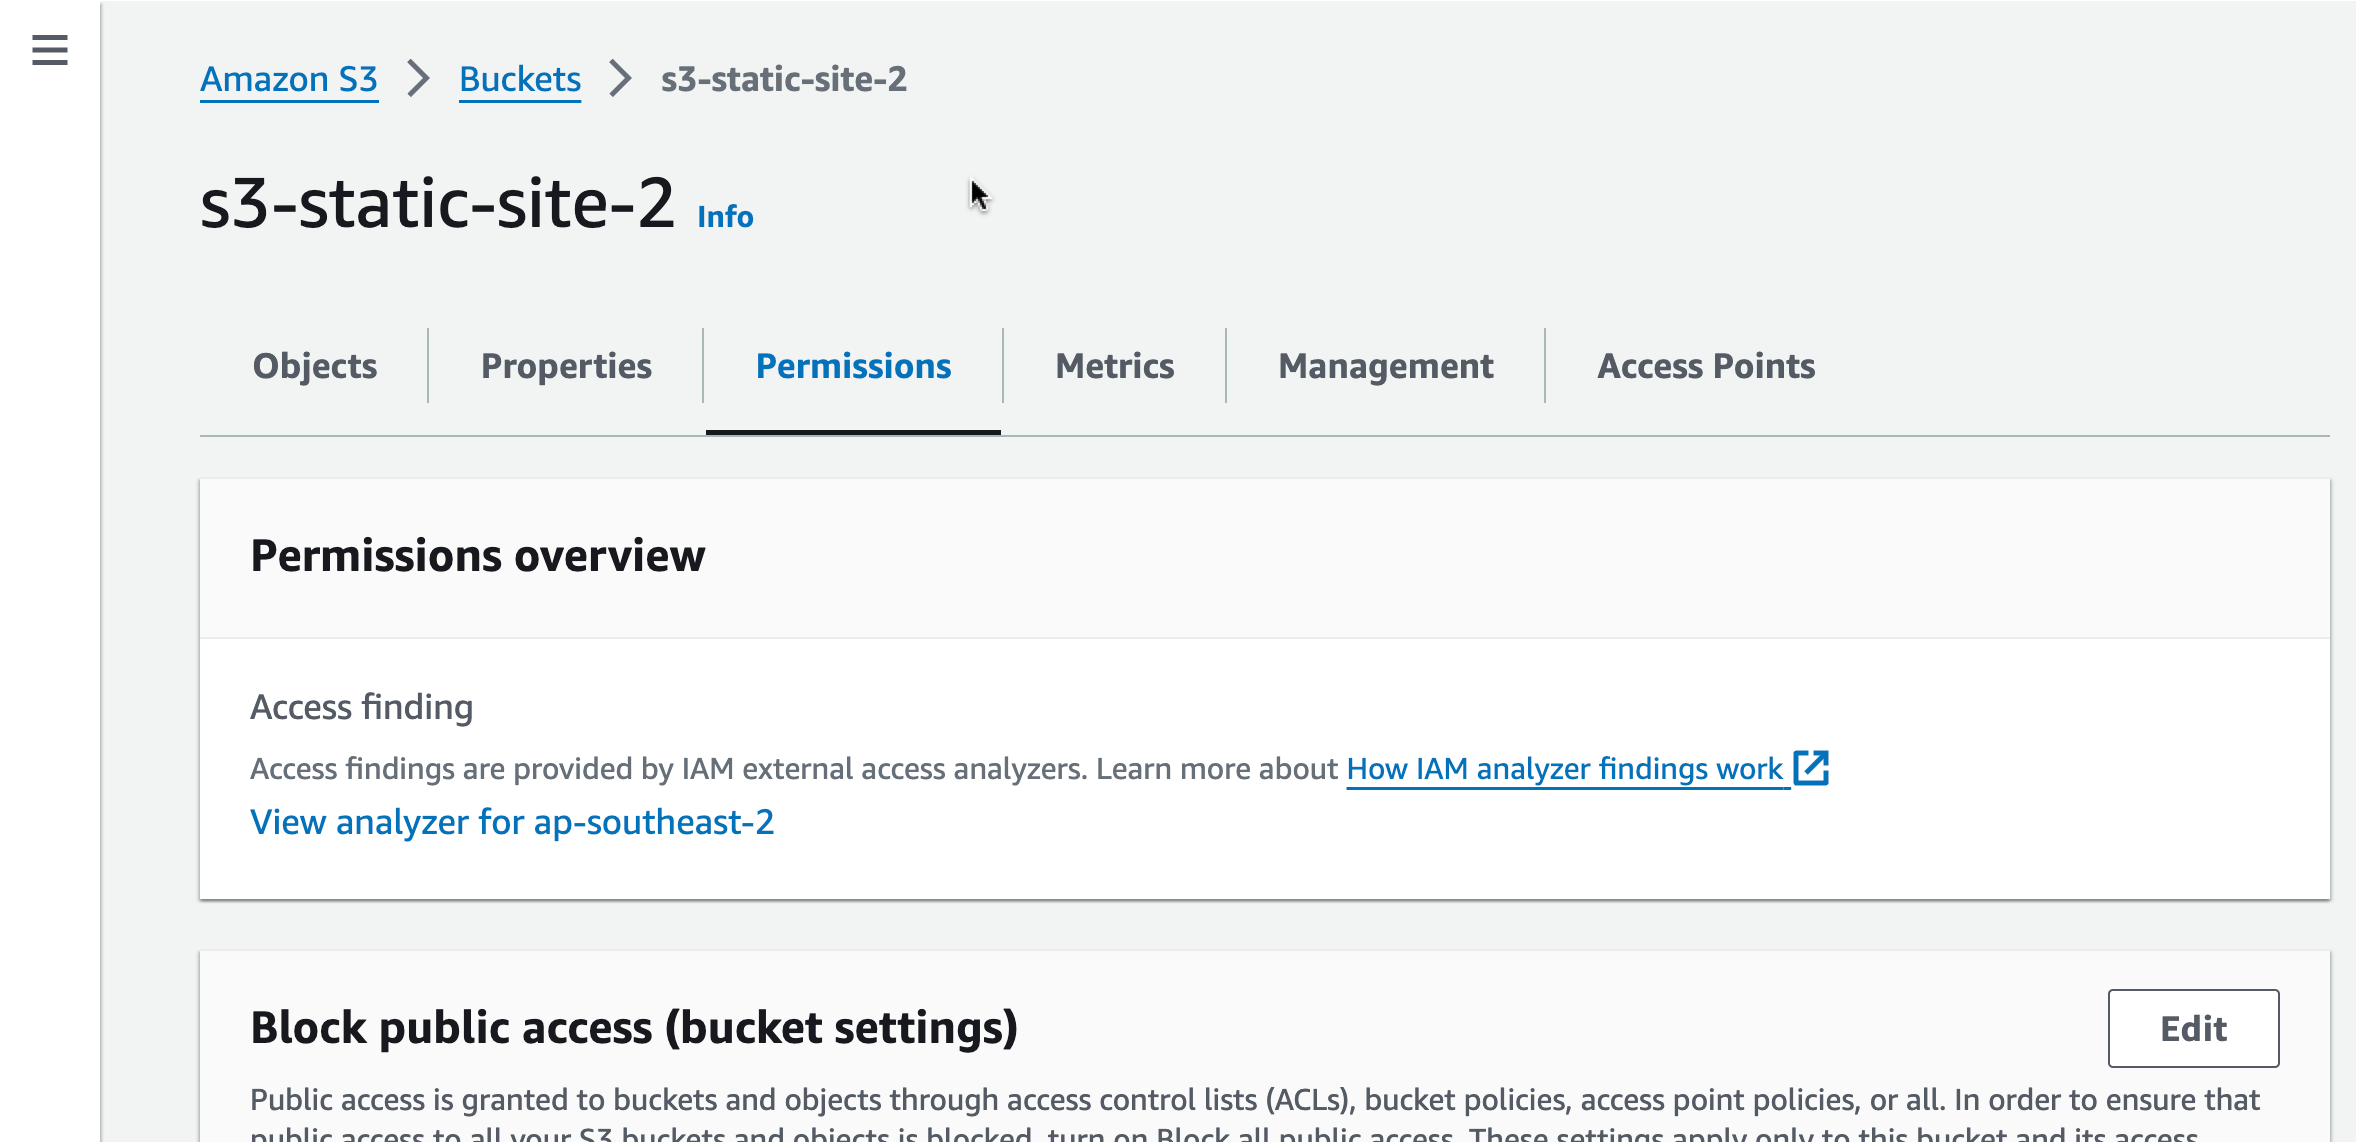Select the Permissions tab

[853, 366]
